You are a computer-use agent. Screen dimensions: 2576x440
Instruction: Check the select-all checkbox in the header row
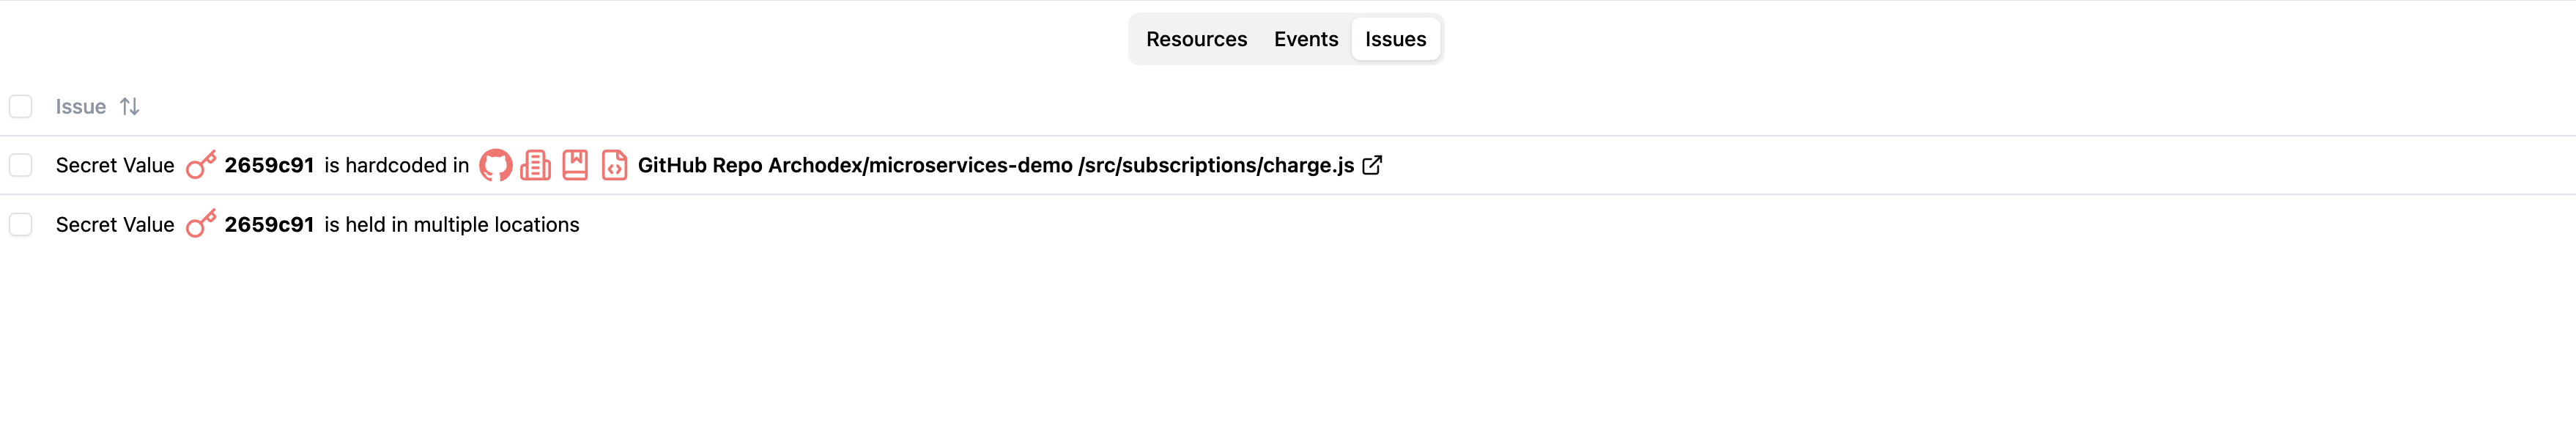pos(21,105)
